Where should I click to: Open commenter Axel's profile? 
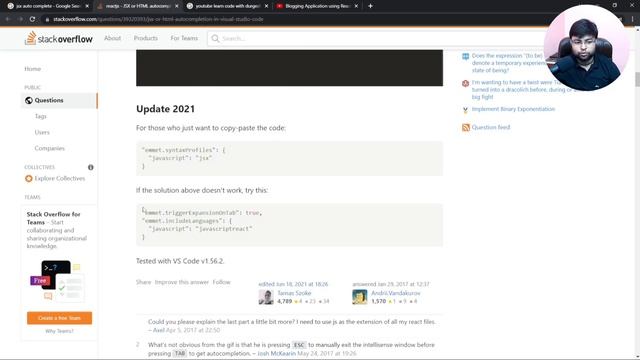point(158,330)
